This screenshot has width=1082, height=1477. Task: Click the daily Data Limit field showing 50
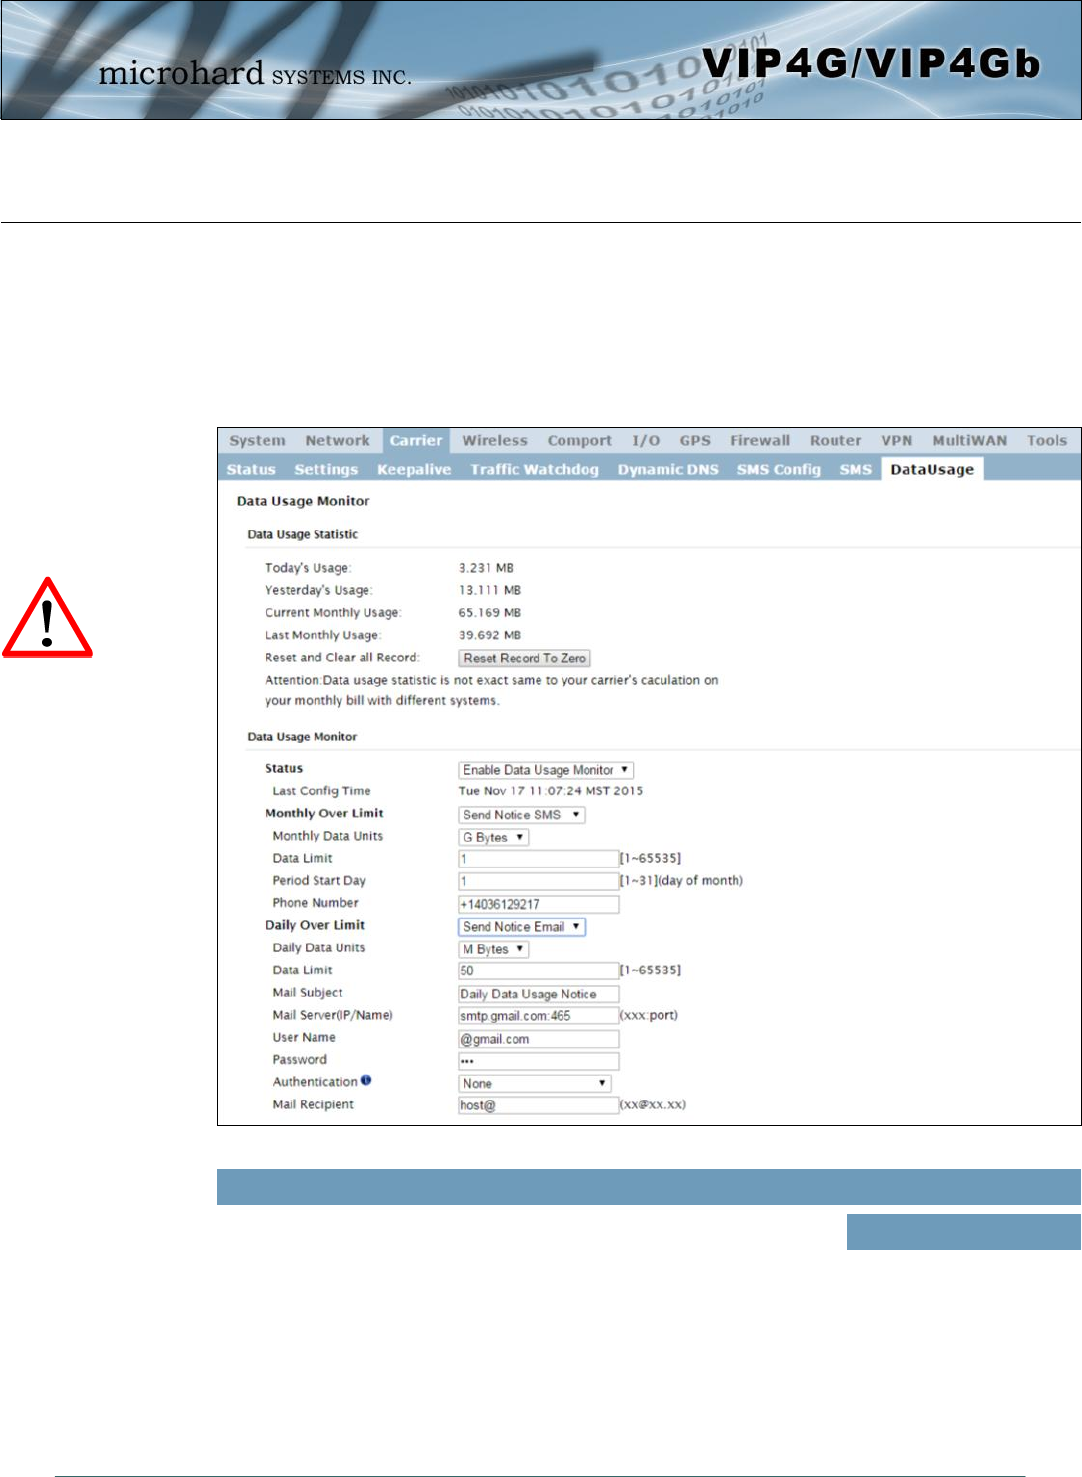coord(538,971)
